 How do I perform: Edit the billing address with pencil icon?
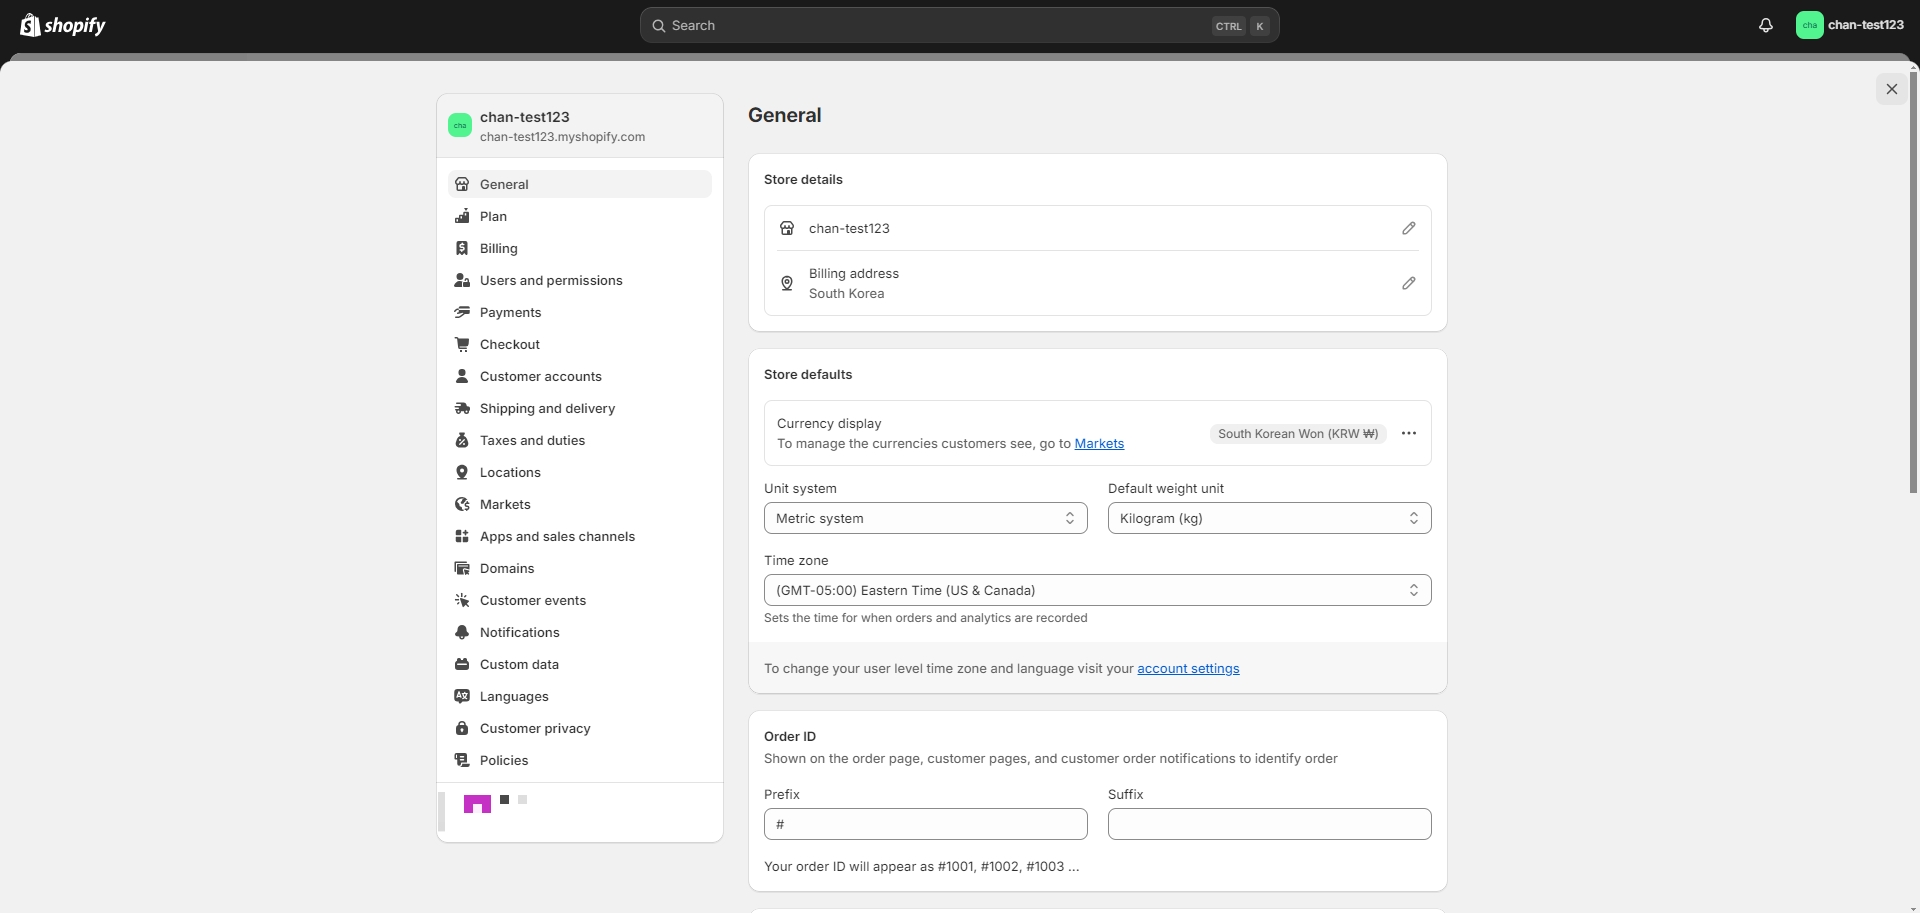pos(1408,283)
